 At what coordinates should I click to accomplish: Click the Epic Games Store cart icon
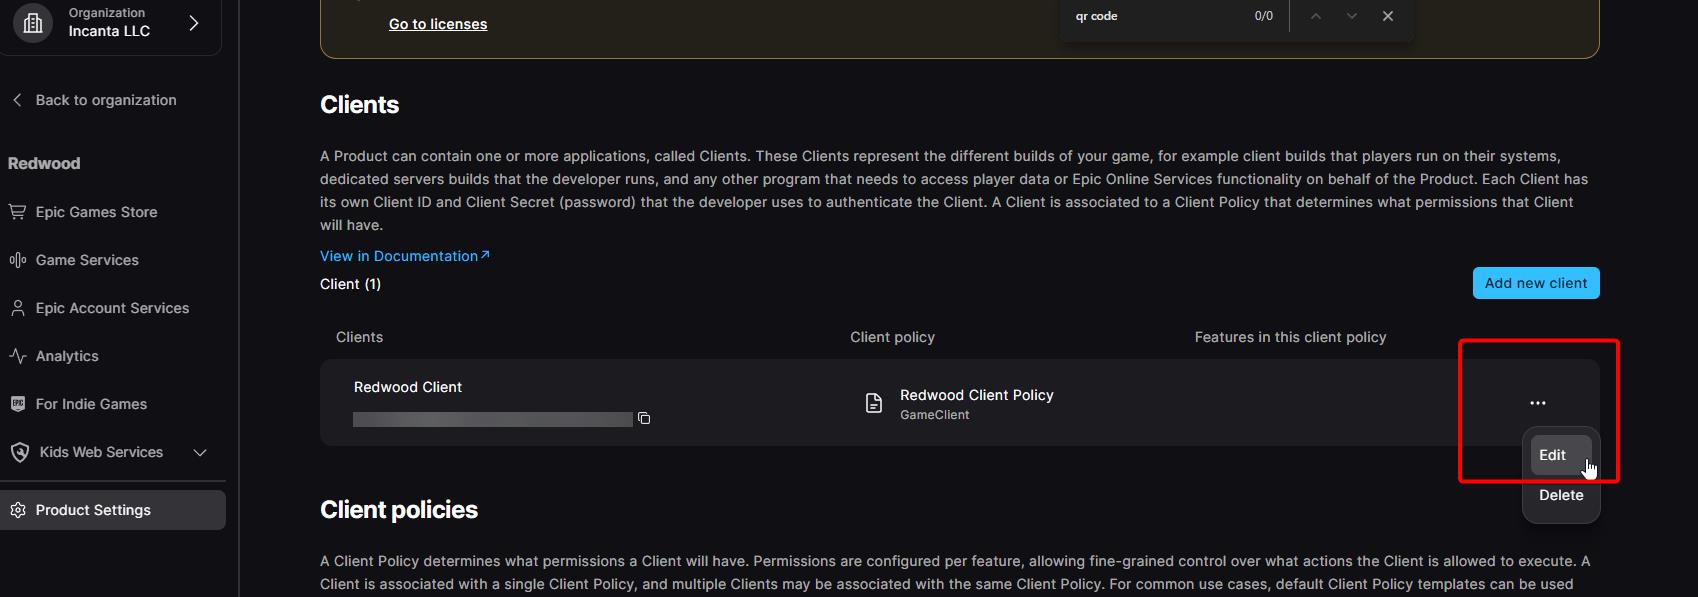click(x=17, y=212)
